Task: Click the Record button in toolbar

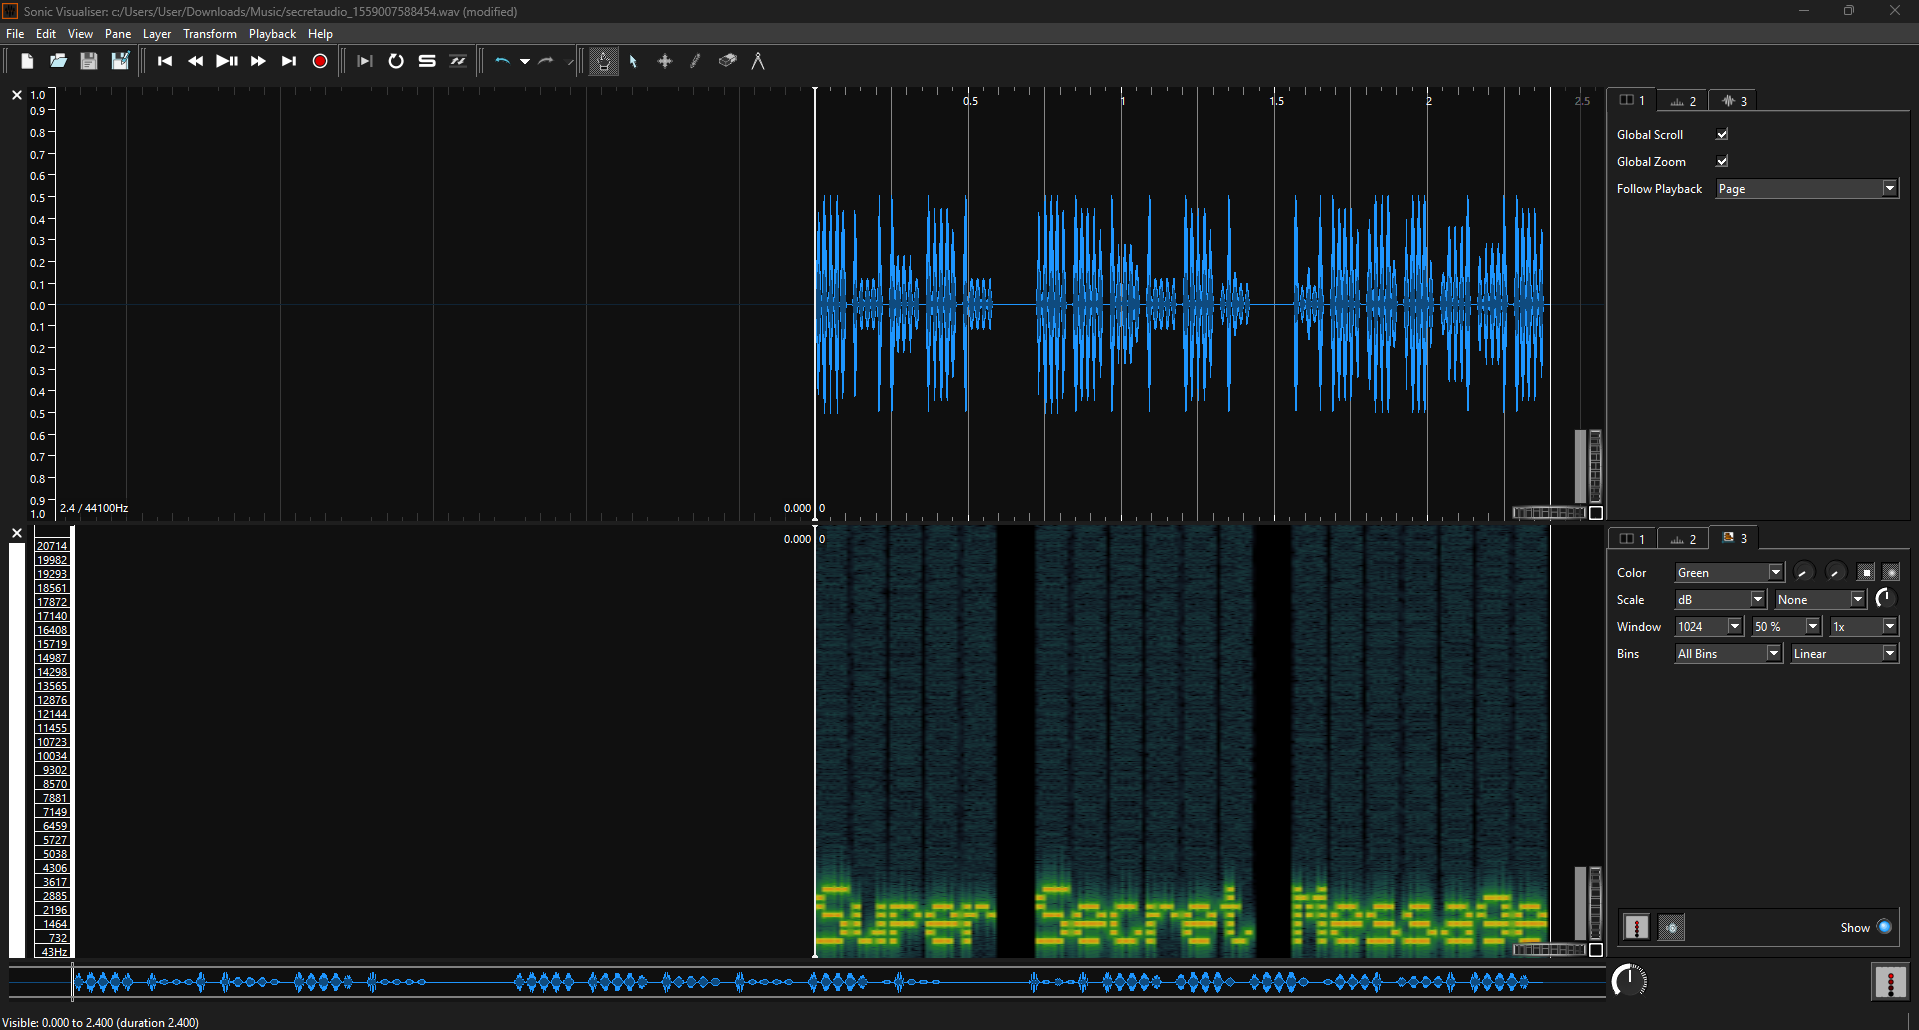Action: [320, 61]
